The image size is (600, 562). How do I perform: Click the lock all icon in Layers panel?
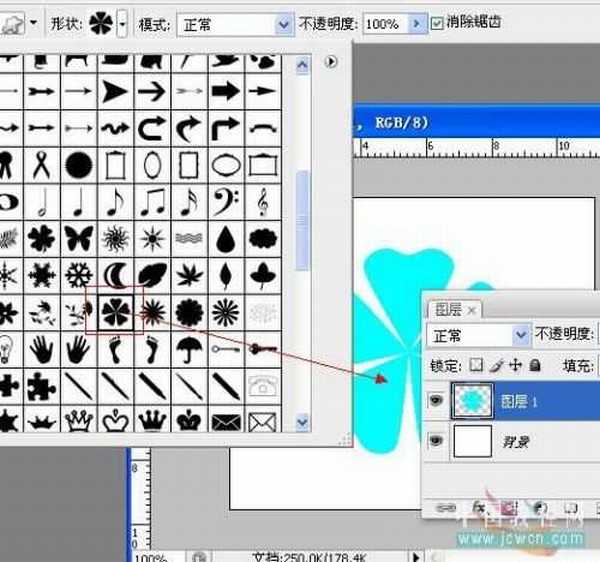pos(534,366)
